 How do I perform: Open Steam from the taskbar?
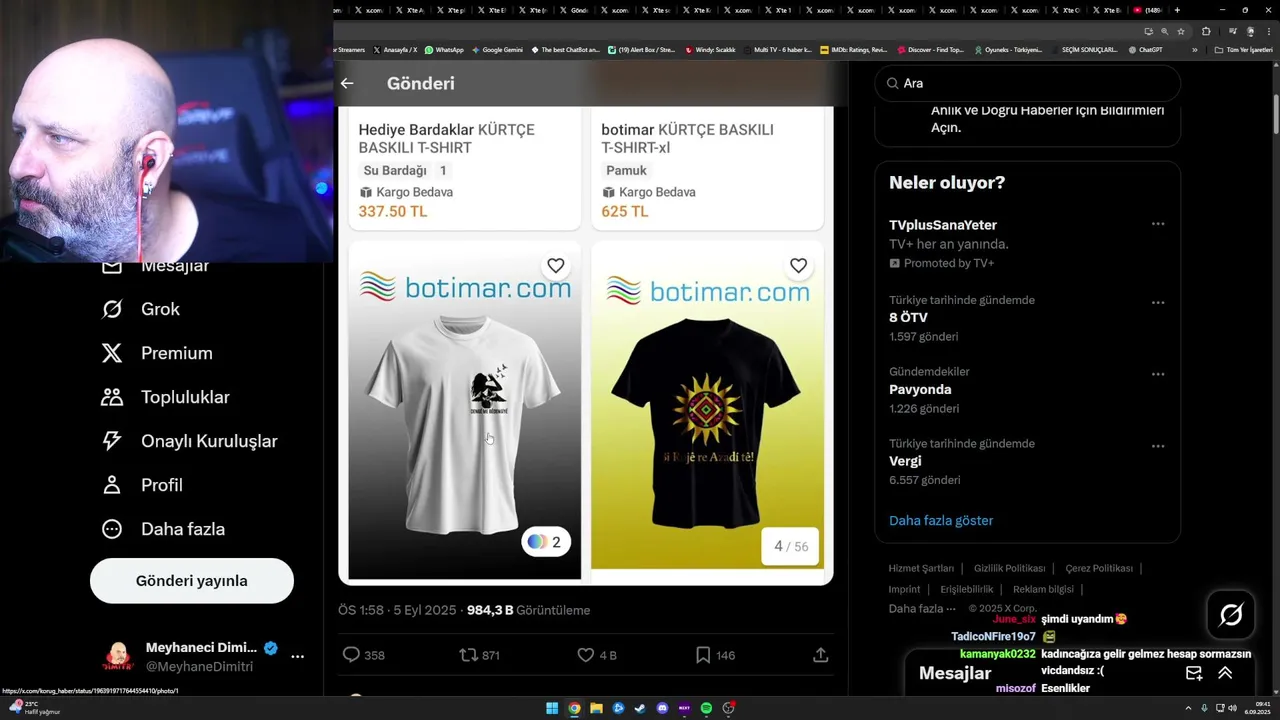click(x=640, y=708)
